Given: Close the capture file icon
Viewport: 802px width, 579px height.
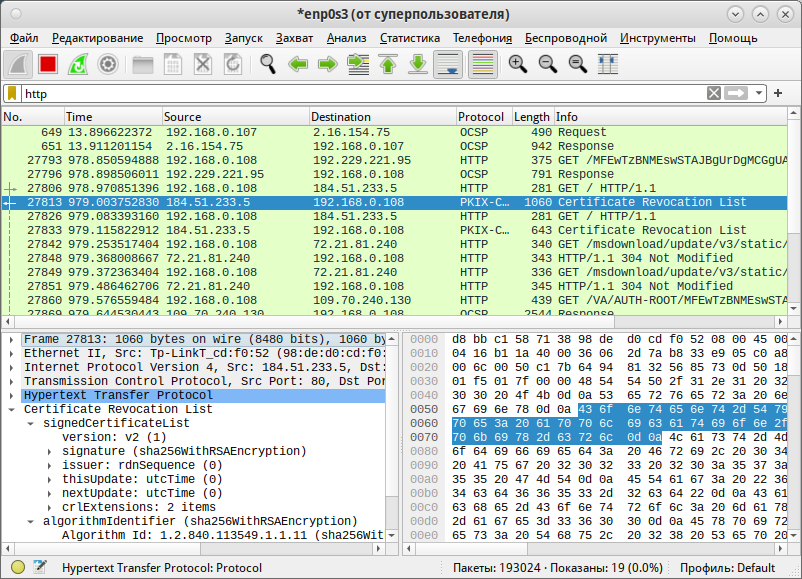Looking at the screenshot, I should click(203, 64).
